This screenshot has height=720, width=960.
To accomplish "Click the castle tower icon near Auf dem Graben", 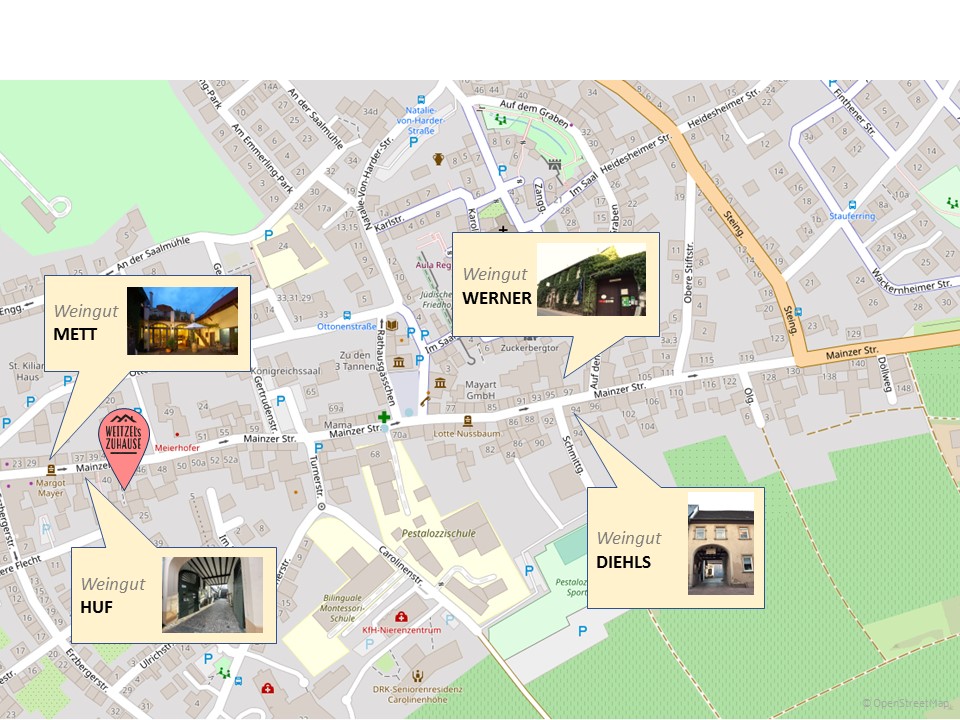I will click(555, 164).
